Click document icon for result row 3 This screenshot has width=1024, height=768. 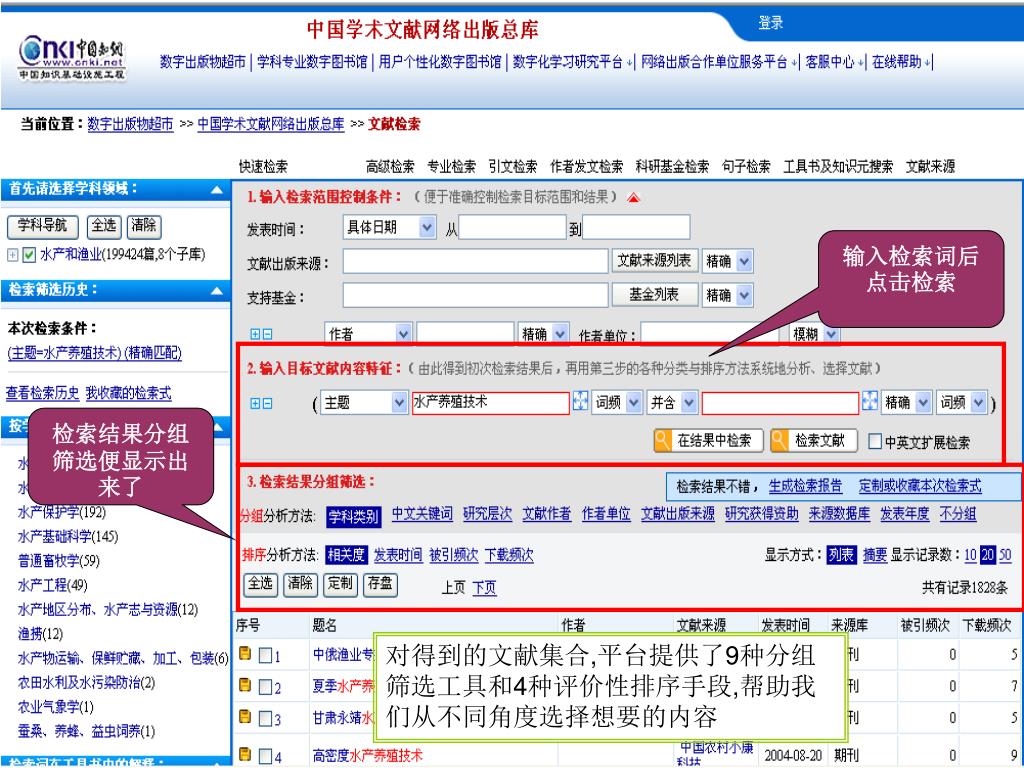[246, 717]
